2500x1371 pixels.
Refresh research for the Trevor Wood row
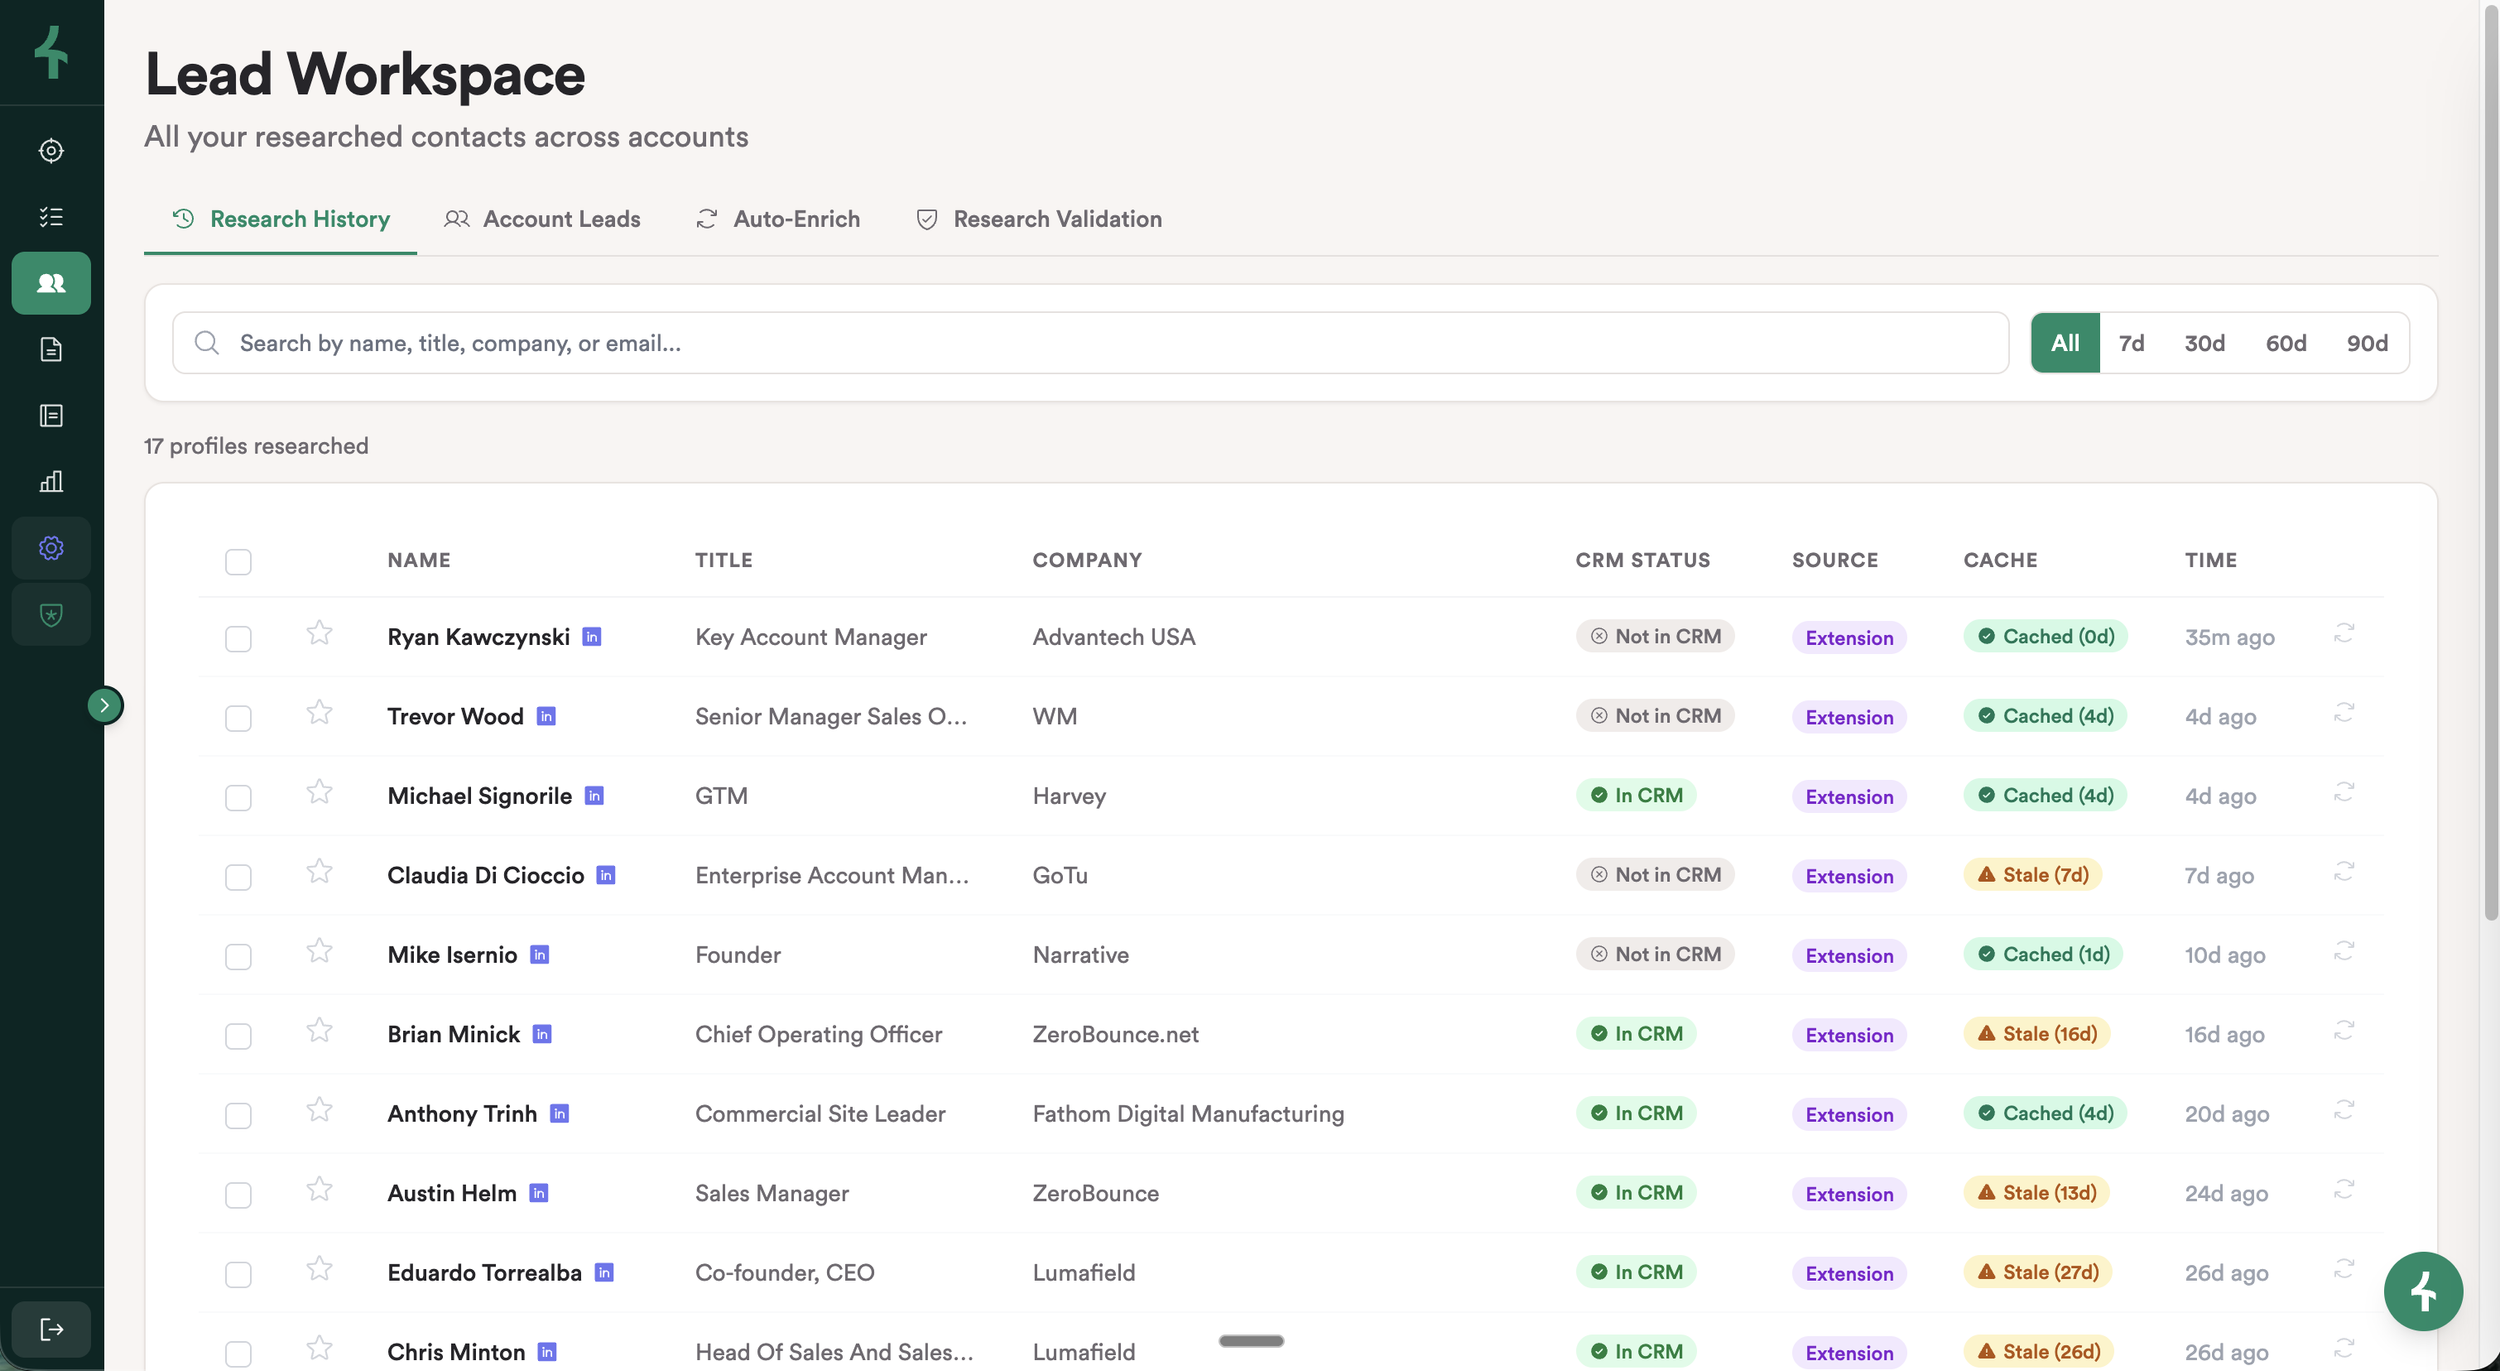click(2343, 713)
